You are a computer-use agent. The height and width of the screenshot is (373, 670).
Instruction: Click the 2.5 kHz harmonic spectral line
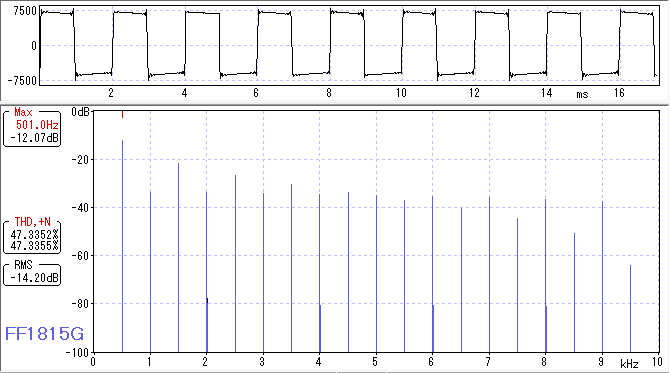click(x=235, y=264)
